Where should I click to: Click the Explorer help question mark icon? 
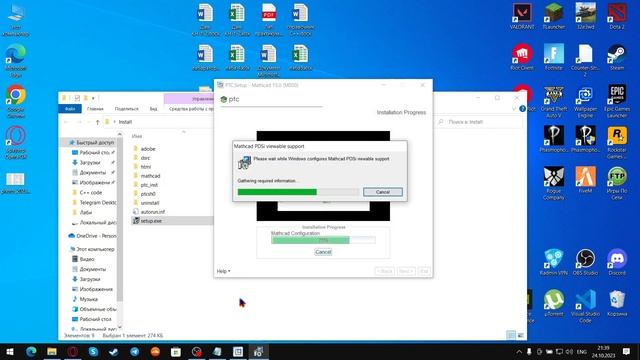[x=522, y=109]
